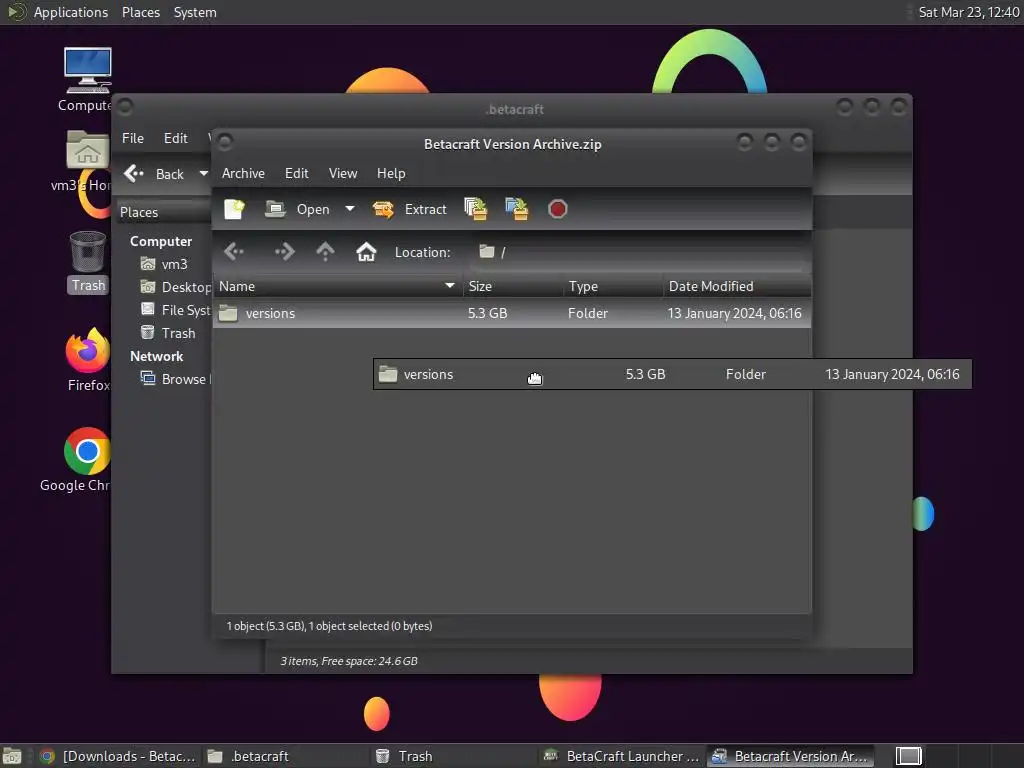Switch to .betacraft window in taskbar

285,756
